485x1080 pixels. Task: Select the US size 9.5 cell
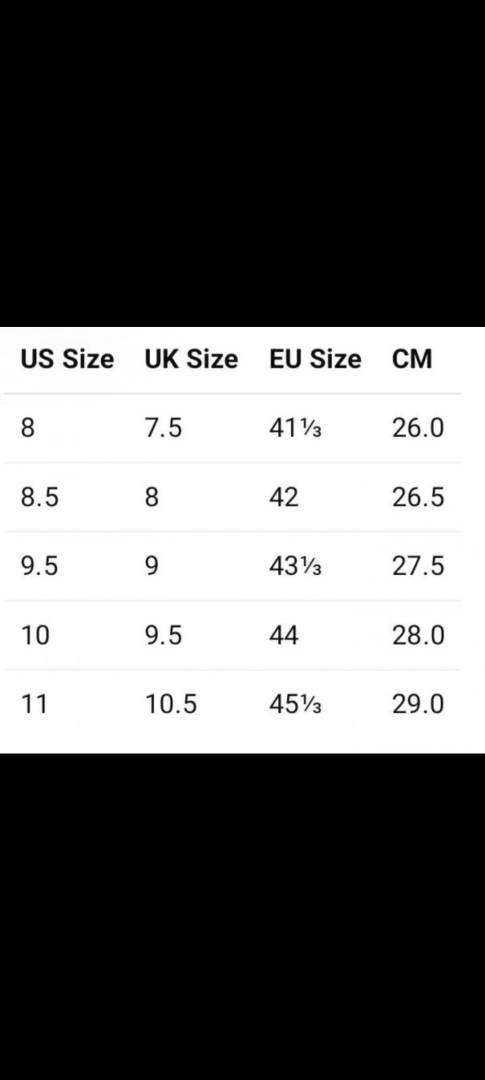coord(39,566)
